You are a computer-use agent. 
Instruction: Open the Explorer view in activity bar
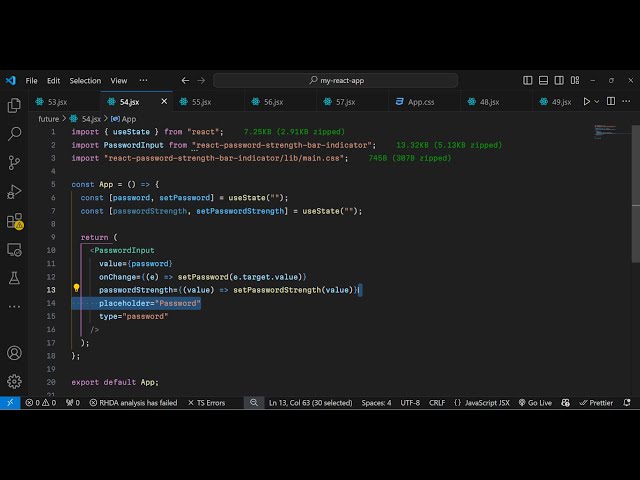(x=14, y=105)
